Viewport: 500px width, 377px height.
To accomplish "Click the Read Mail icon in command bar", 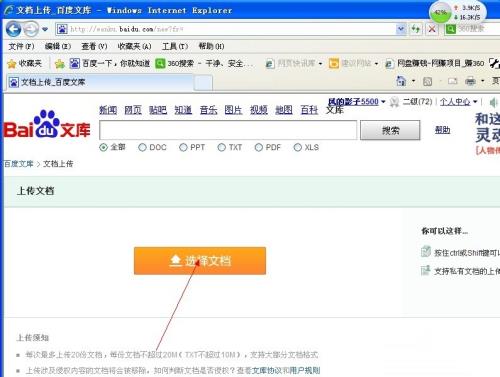I will (x=452, y=81).
